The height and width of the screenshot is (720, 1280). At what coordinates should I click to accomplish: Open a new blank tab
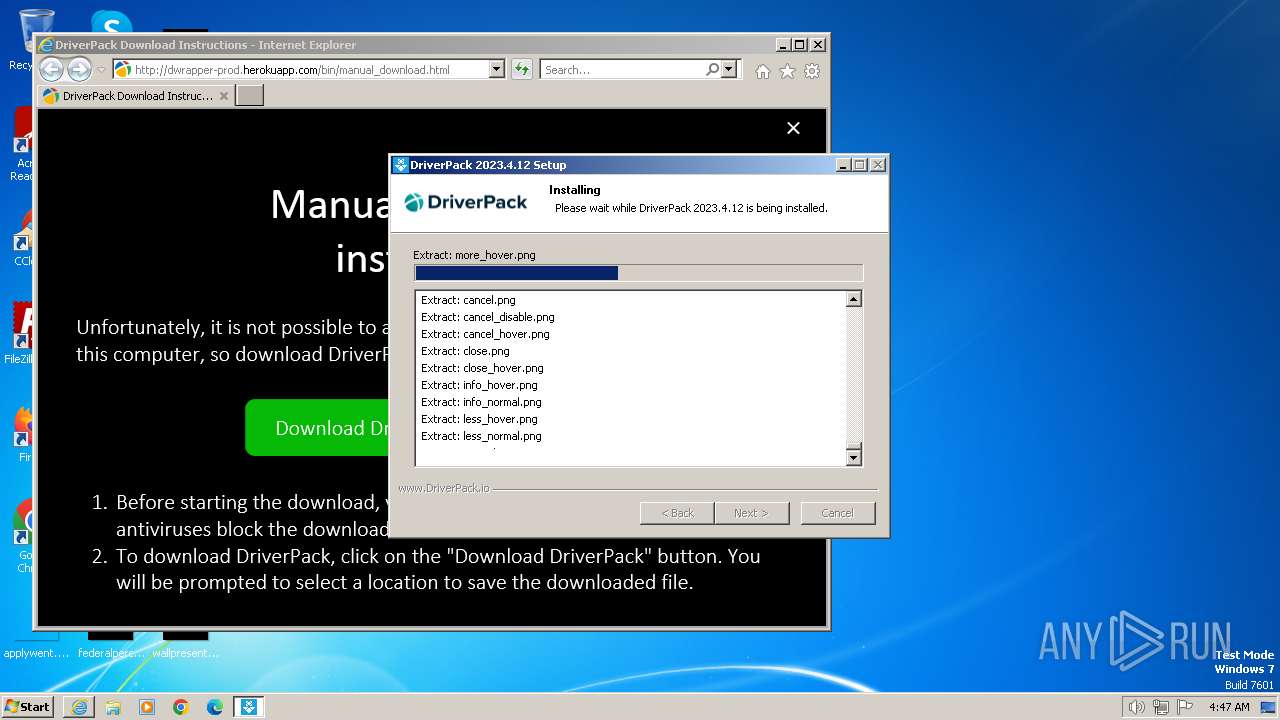click(249, 96)
